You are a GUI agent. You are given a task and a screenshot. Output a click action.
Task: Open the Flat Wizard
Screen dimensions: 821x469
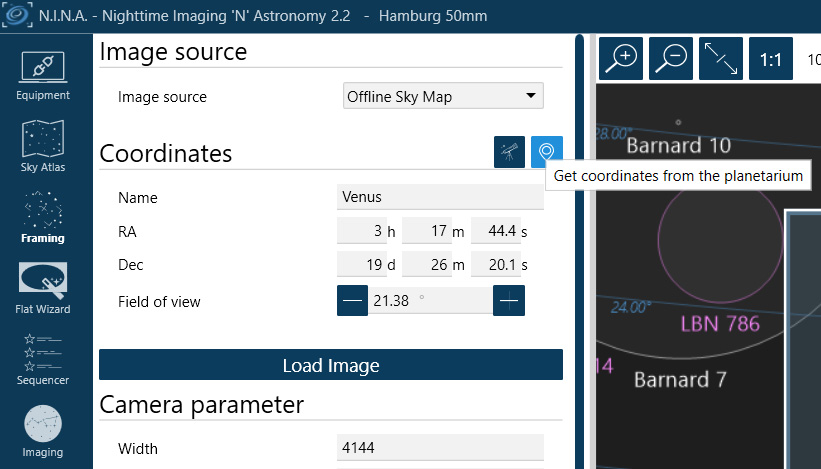(x=42, y=289)
